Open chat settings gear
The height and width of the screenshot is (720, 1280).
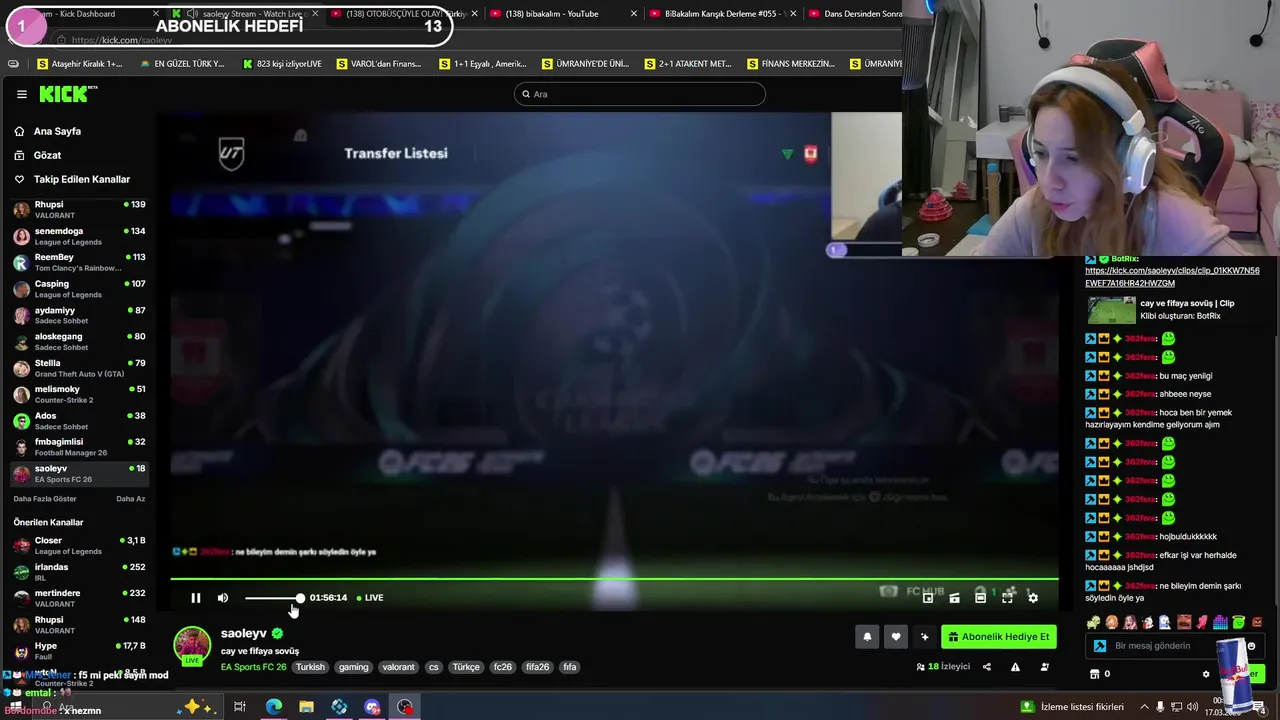[x=1206, y=674]
